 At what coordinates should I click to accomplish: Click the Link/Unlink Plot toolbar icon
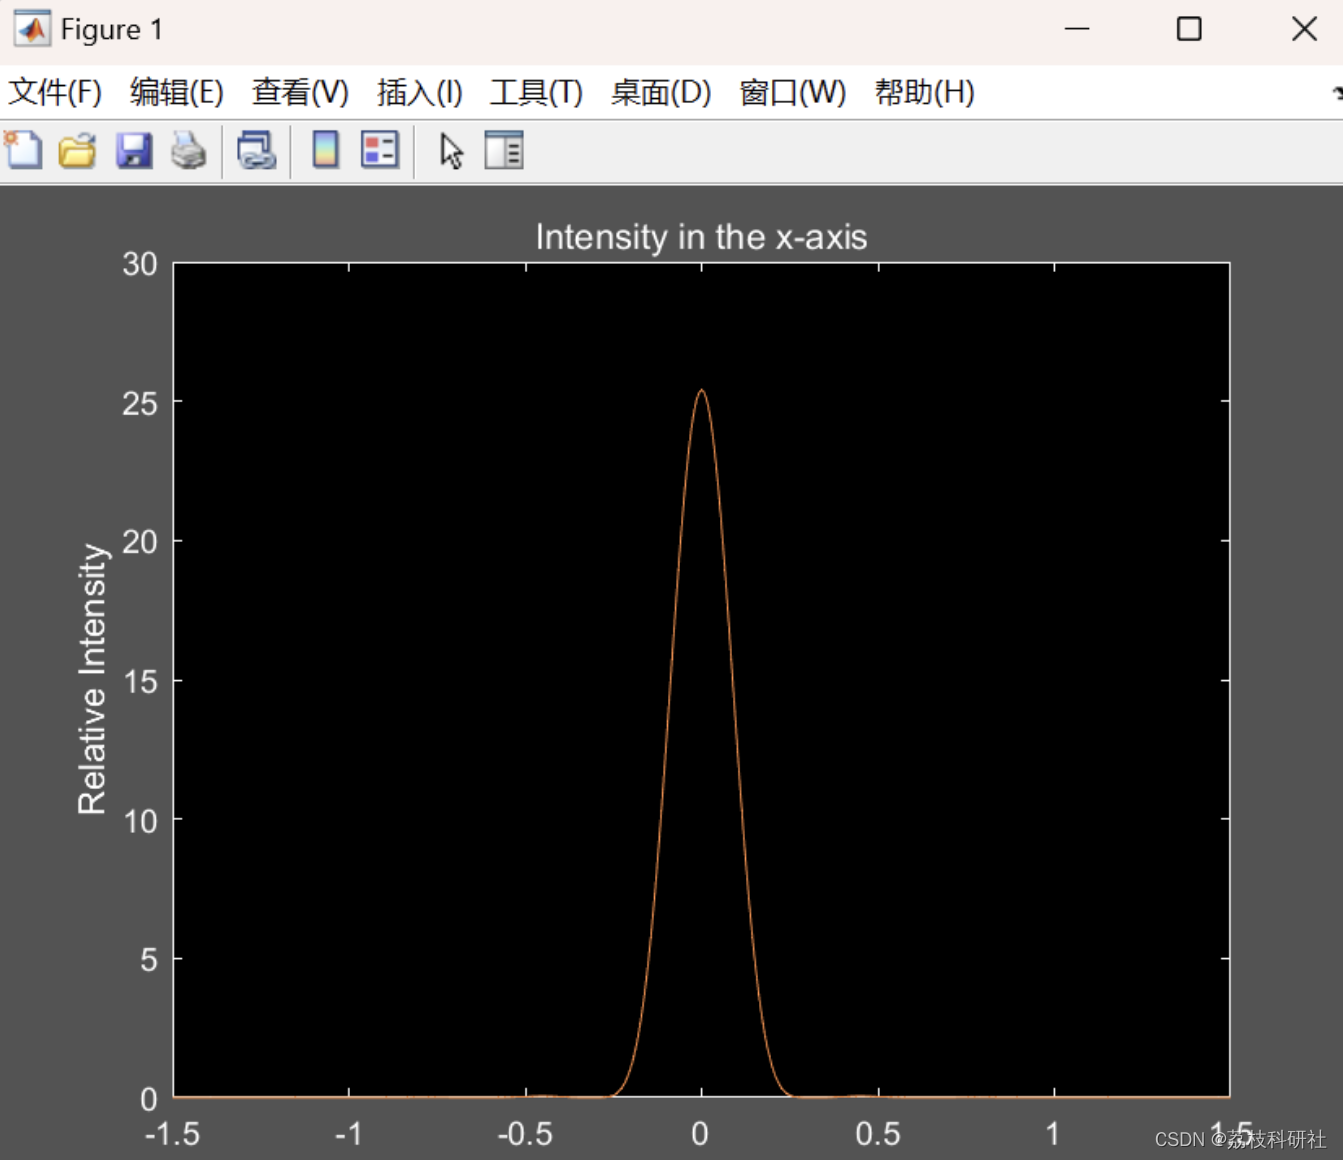(256, 151)
